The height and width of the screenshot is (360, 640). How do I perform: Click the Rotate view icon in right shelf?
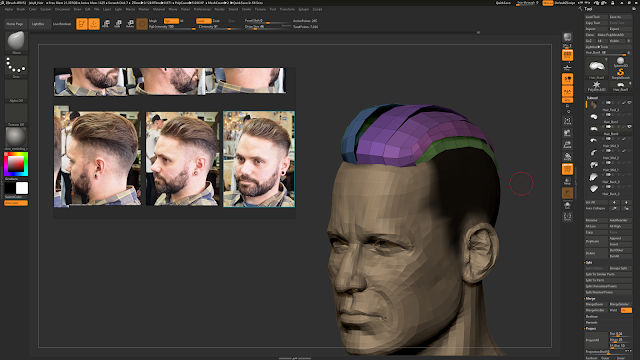pos(567,157)
